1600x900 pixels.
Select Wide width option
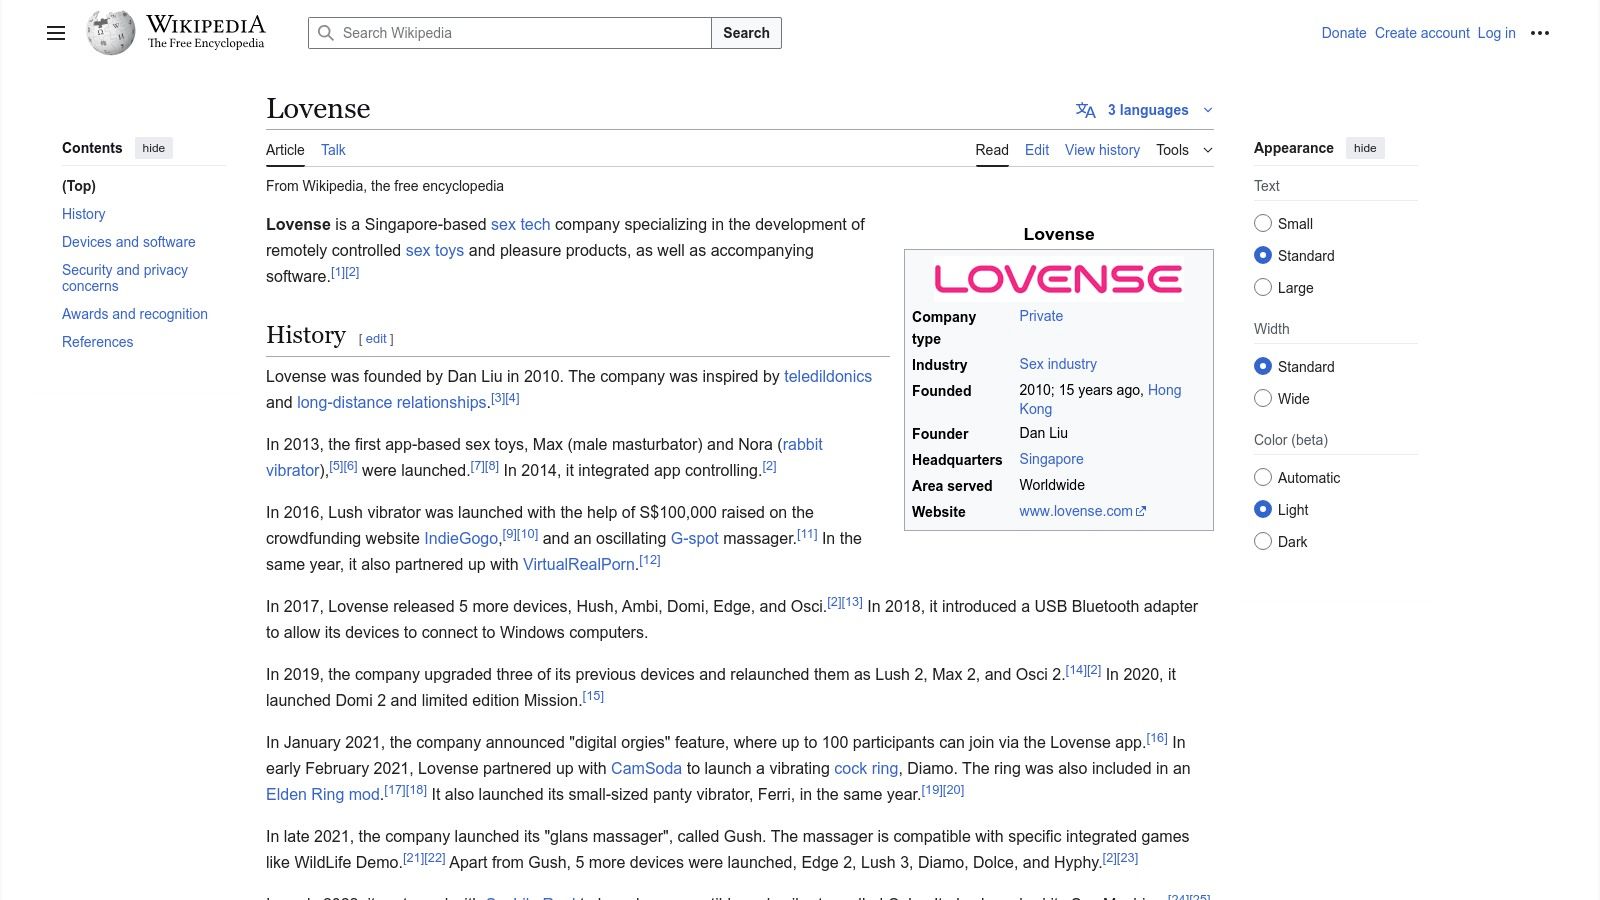pyautogui.click(x=1263, y=398)
